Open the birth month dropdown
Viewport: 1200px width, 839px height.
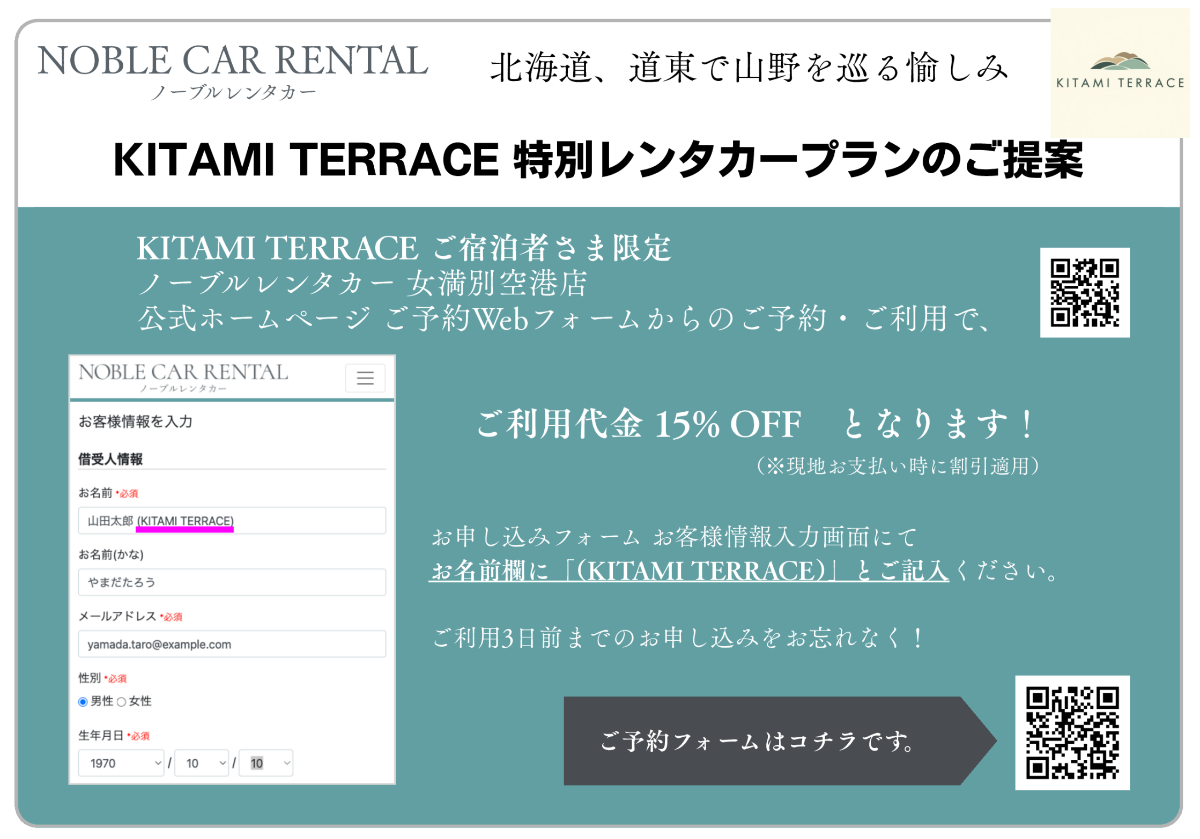tap(202, 763)
